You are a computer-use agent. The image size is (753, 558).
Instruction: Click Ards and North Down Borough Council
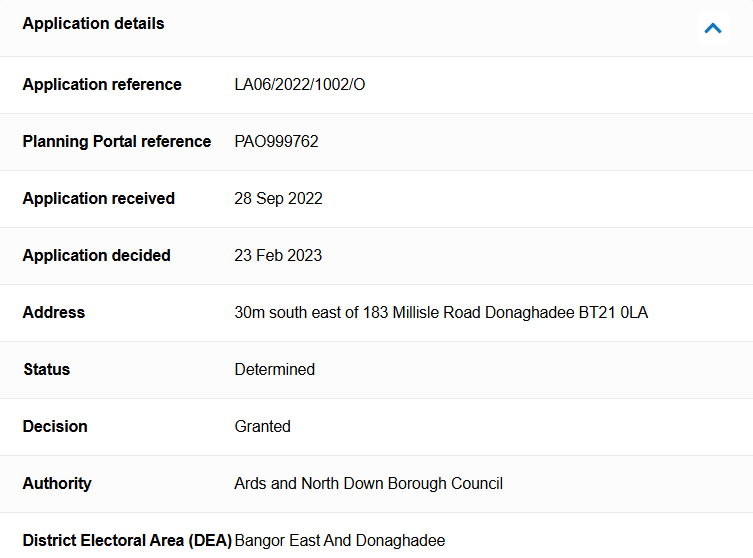tap(369, 484)
